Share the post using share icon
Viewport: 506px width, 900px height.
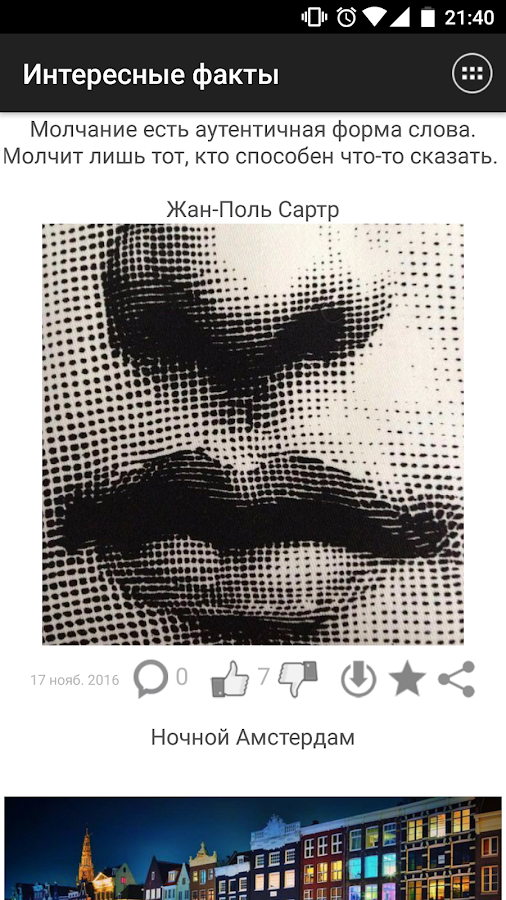[x=457, y=678]
